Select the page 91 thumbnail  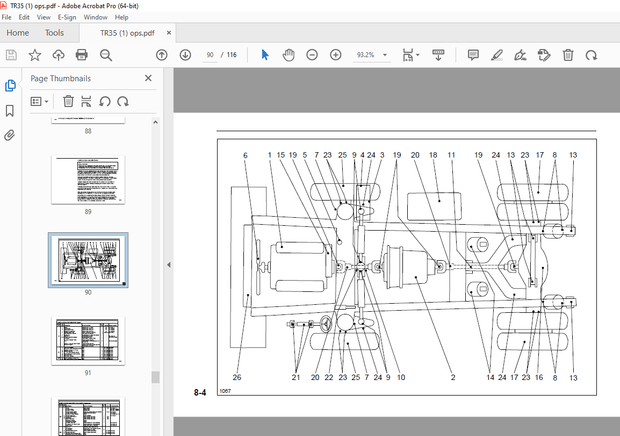(88, 341)
